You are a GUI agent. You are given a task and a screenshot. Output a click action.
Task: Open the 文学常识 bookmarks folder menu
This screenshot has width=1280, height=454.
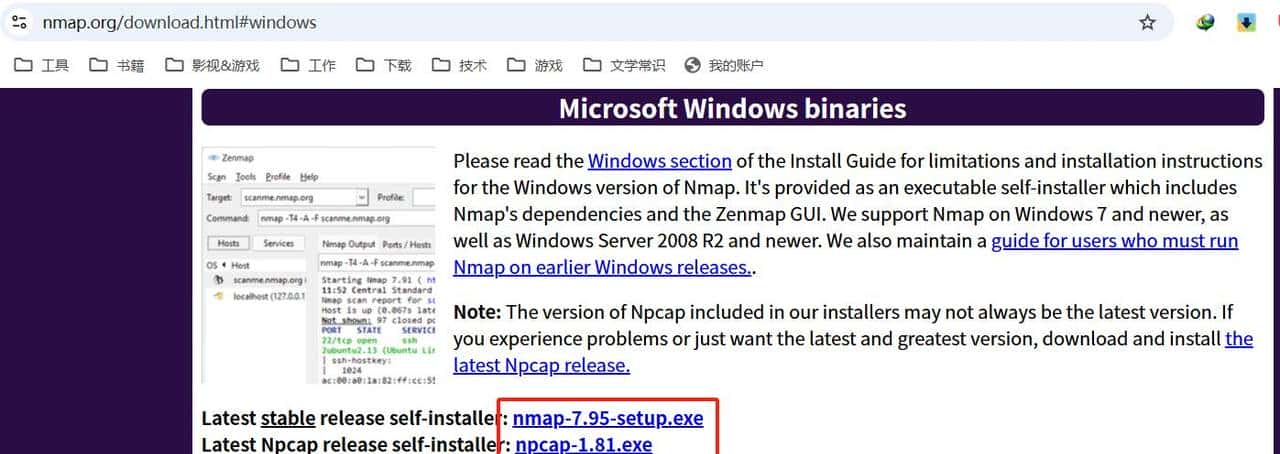click(624, 65)
